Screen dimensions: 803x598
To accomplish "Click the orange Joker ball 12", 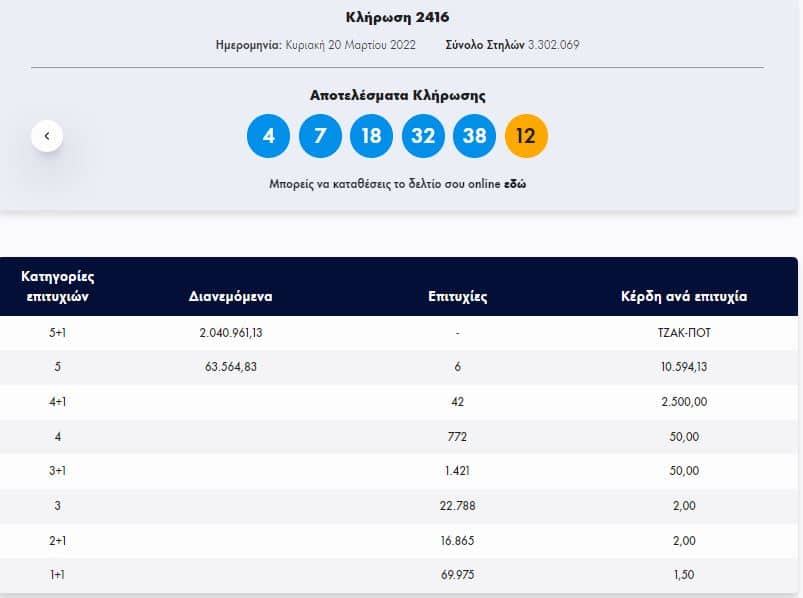I will pyautogui.click(x=526, y=136).
